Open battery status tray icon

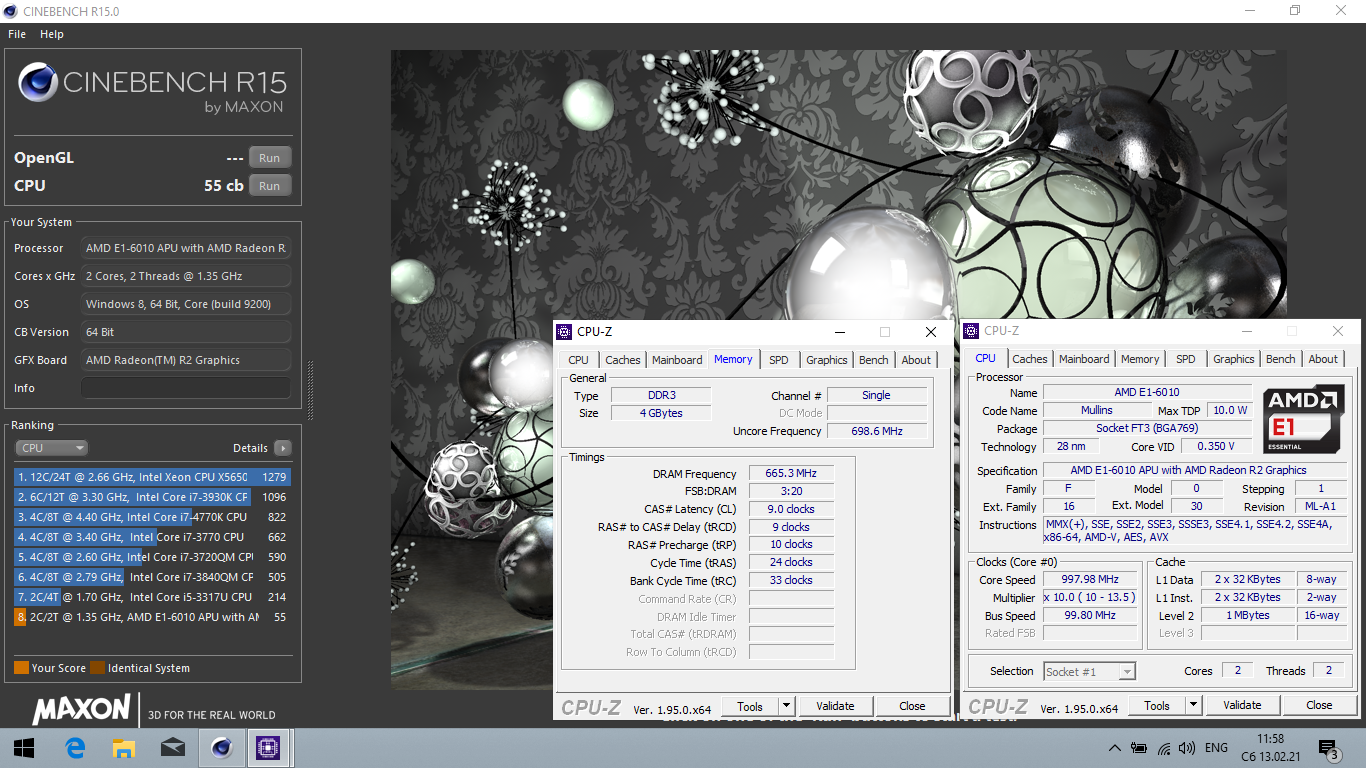[x=1139, y=748]
